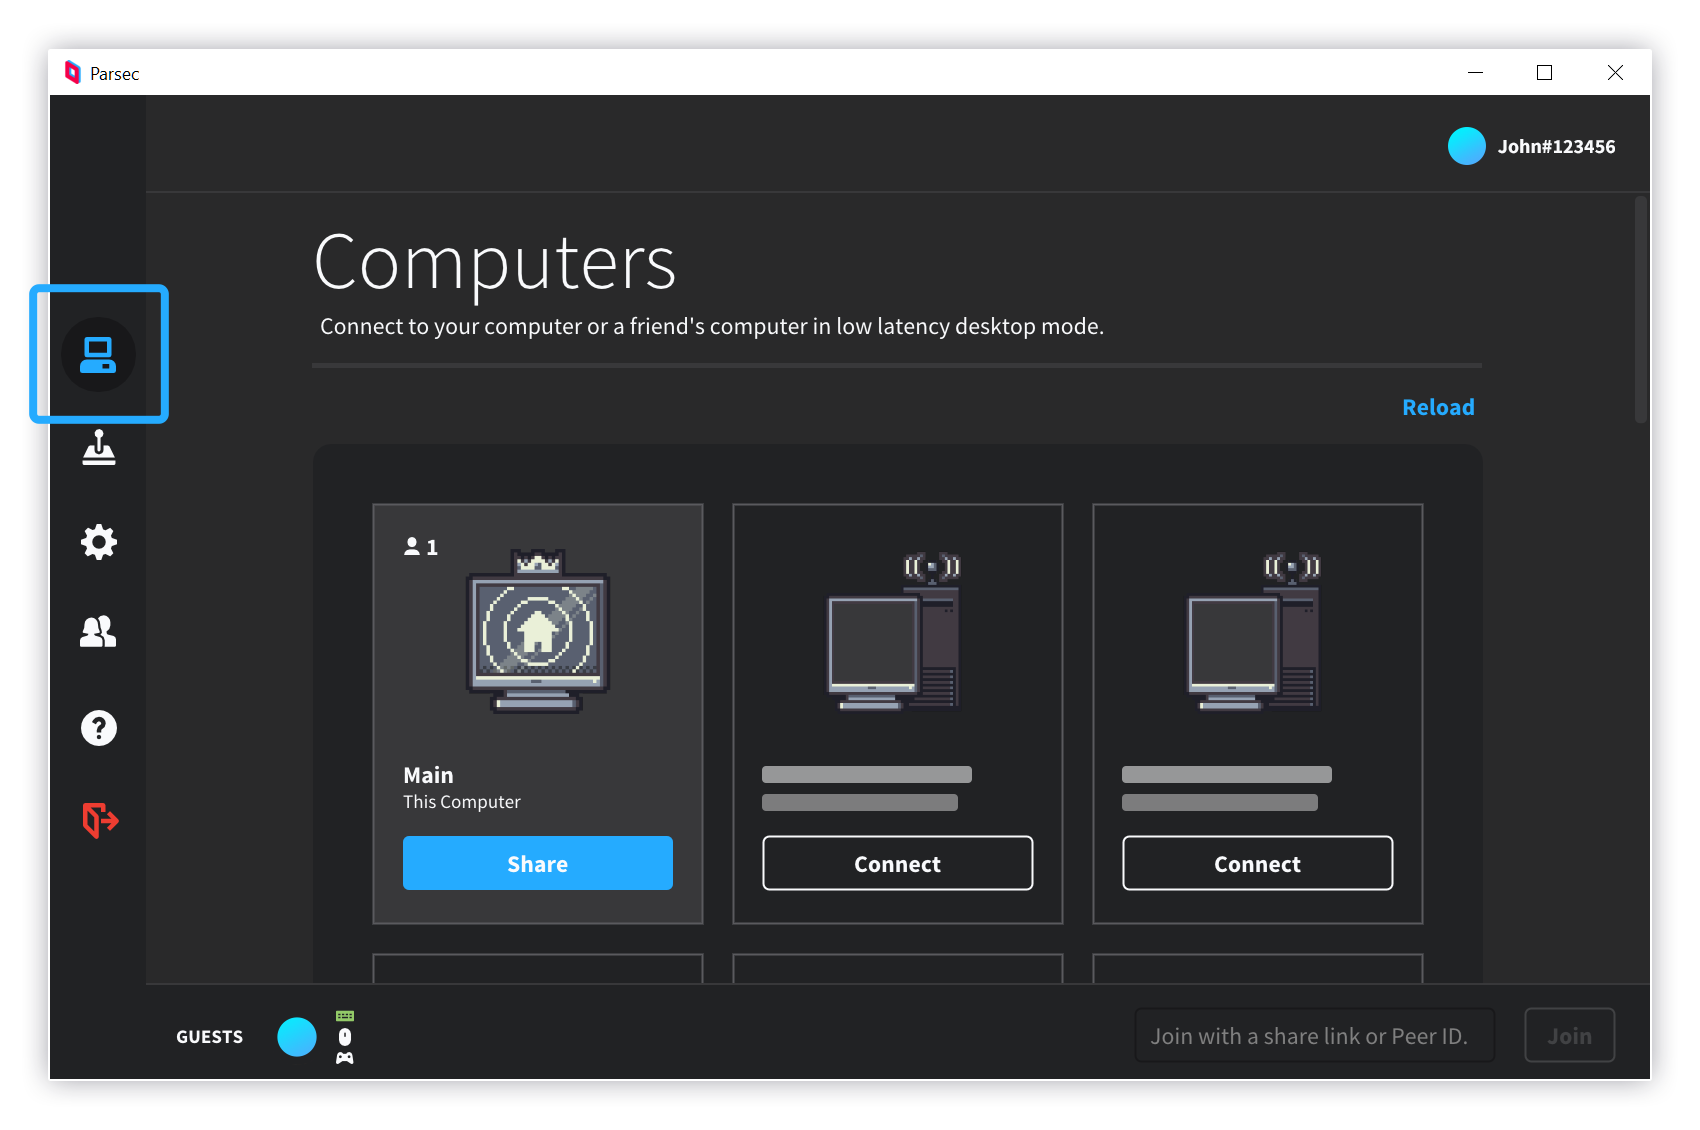The image size is (1700, 1130).
Task: Toggle the guest gamepad permission icon
Action: point(345,1058)
